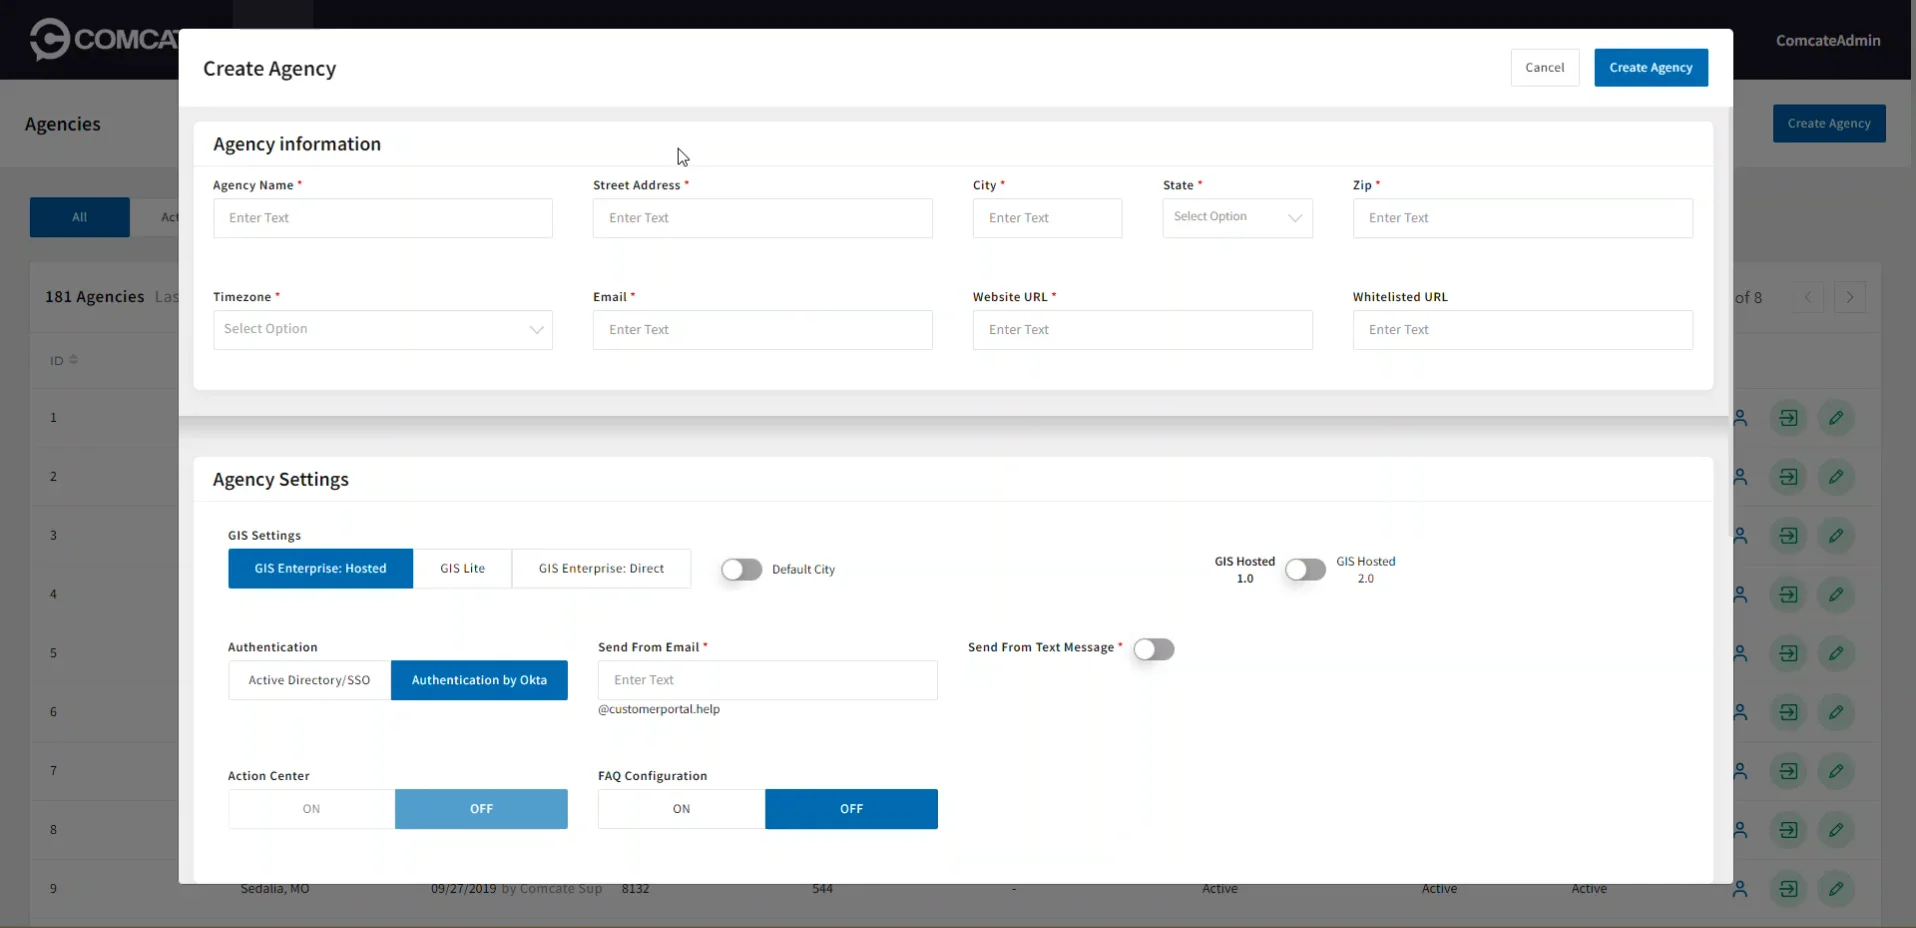The height and width of the screenshot is (928, 1916).
Task: Cancel the Create Agency dialog
Action: pos(1545,67)
